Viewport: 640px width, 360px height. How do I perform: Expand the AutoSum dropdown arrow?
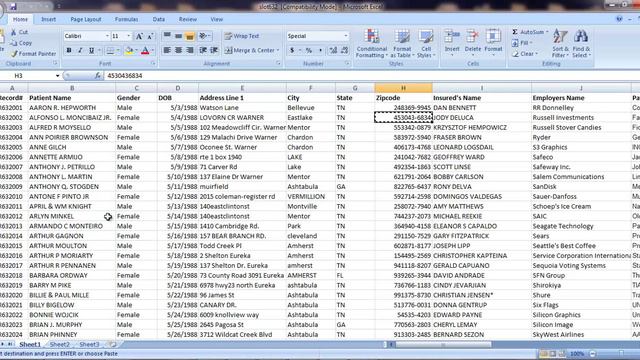[547, 32]
